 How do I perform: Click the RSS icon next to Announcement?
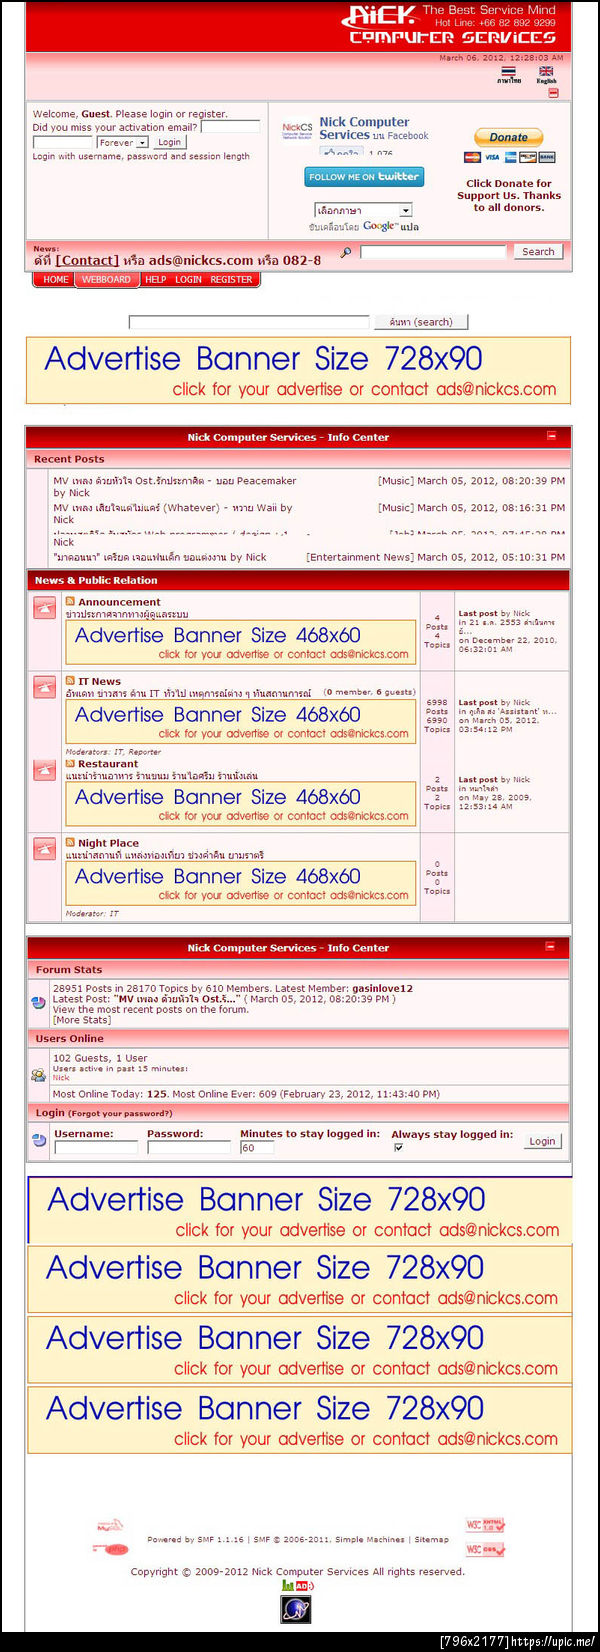[70, 601]
